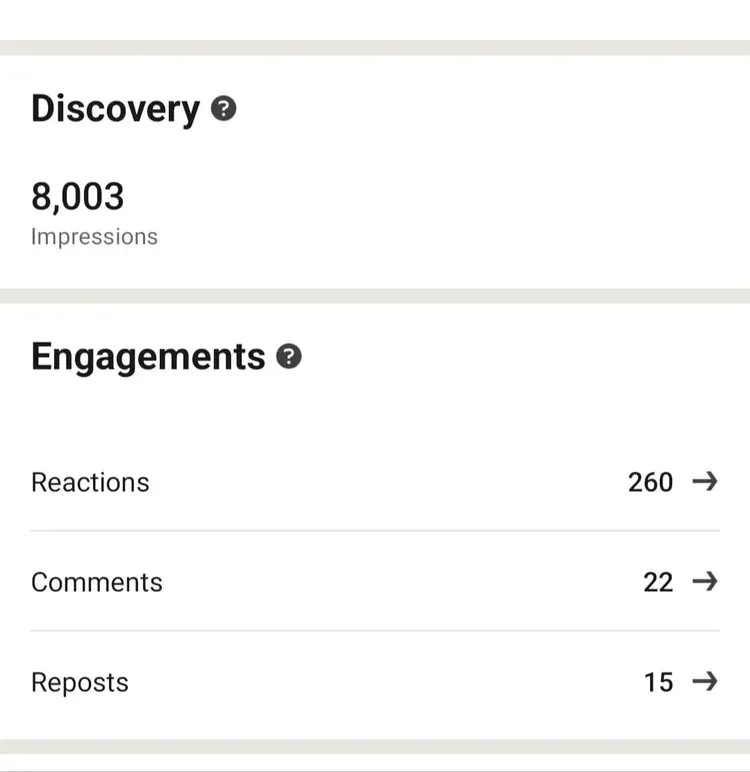Click the 260 reactions number

pyautogui.click(x=650, y=482)
